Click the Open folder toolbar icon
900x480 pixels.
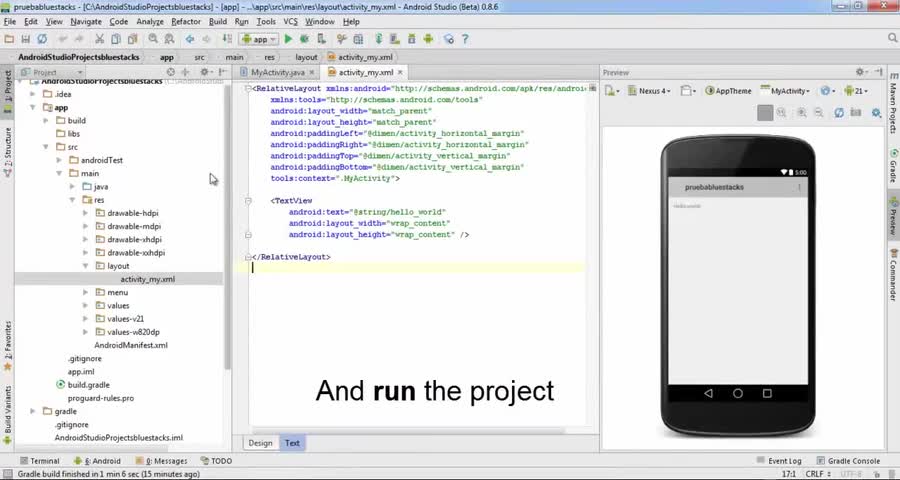coord(9,39)
